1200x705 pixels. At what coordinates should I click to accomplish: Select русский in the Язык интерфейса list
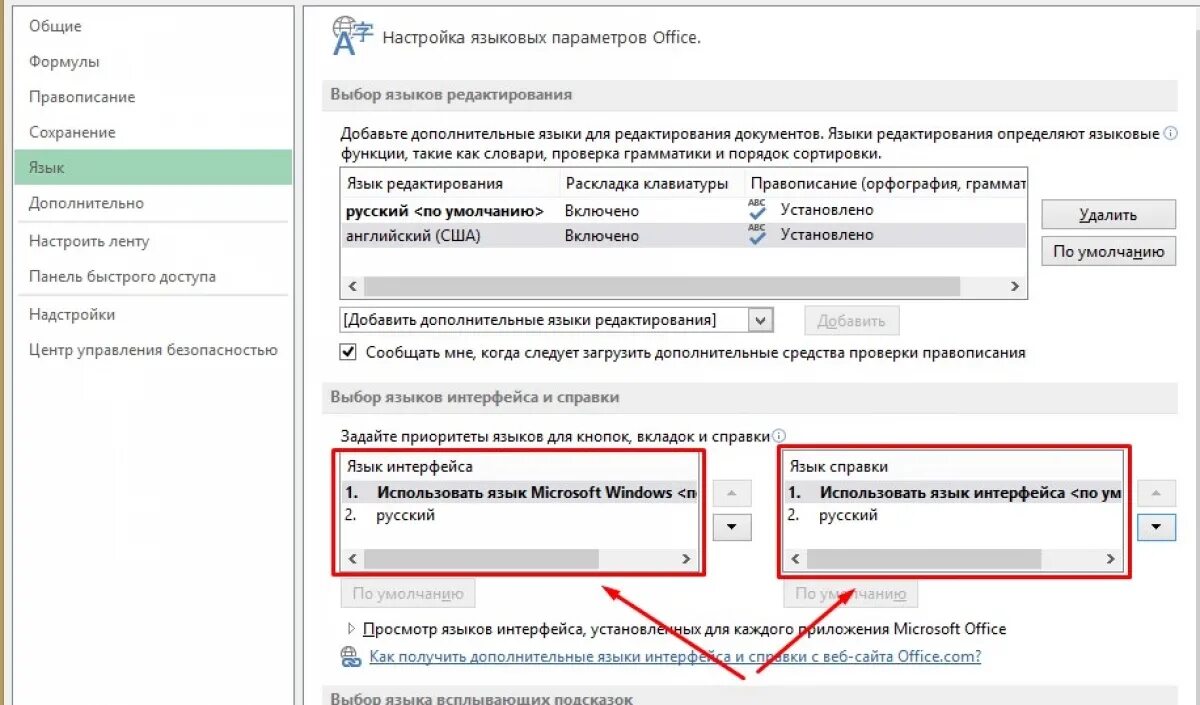click(x=521, y=516)
